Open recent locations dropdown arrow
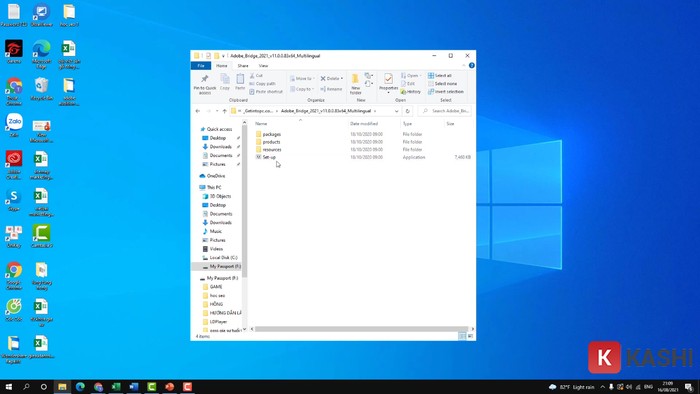This screenshot has width=700, height=394. point(217,111)
